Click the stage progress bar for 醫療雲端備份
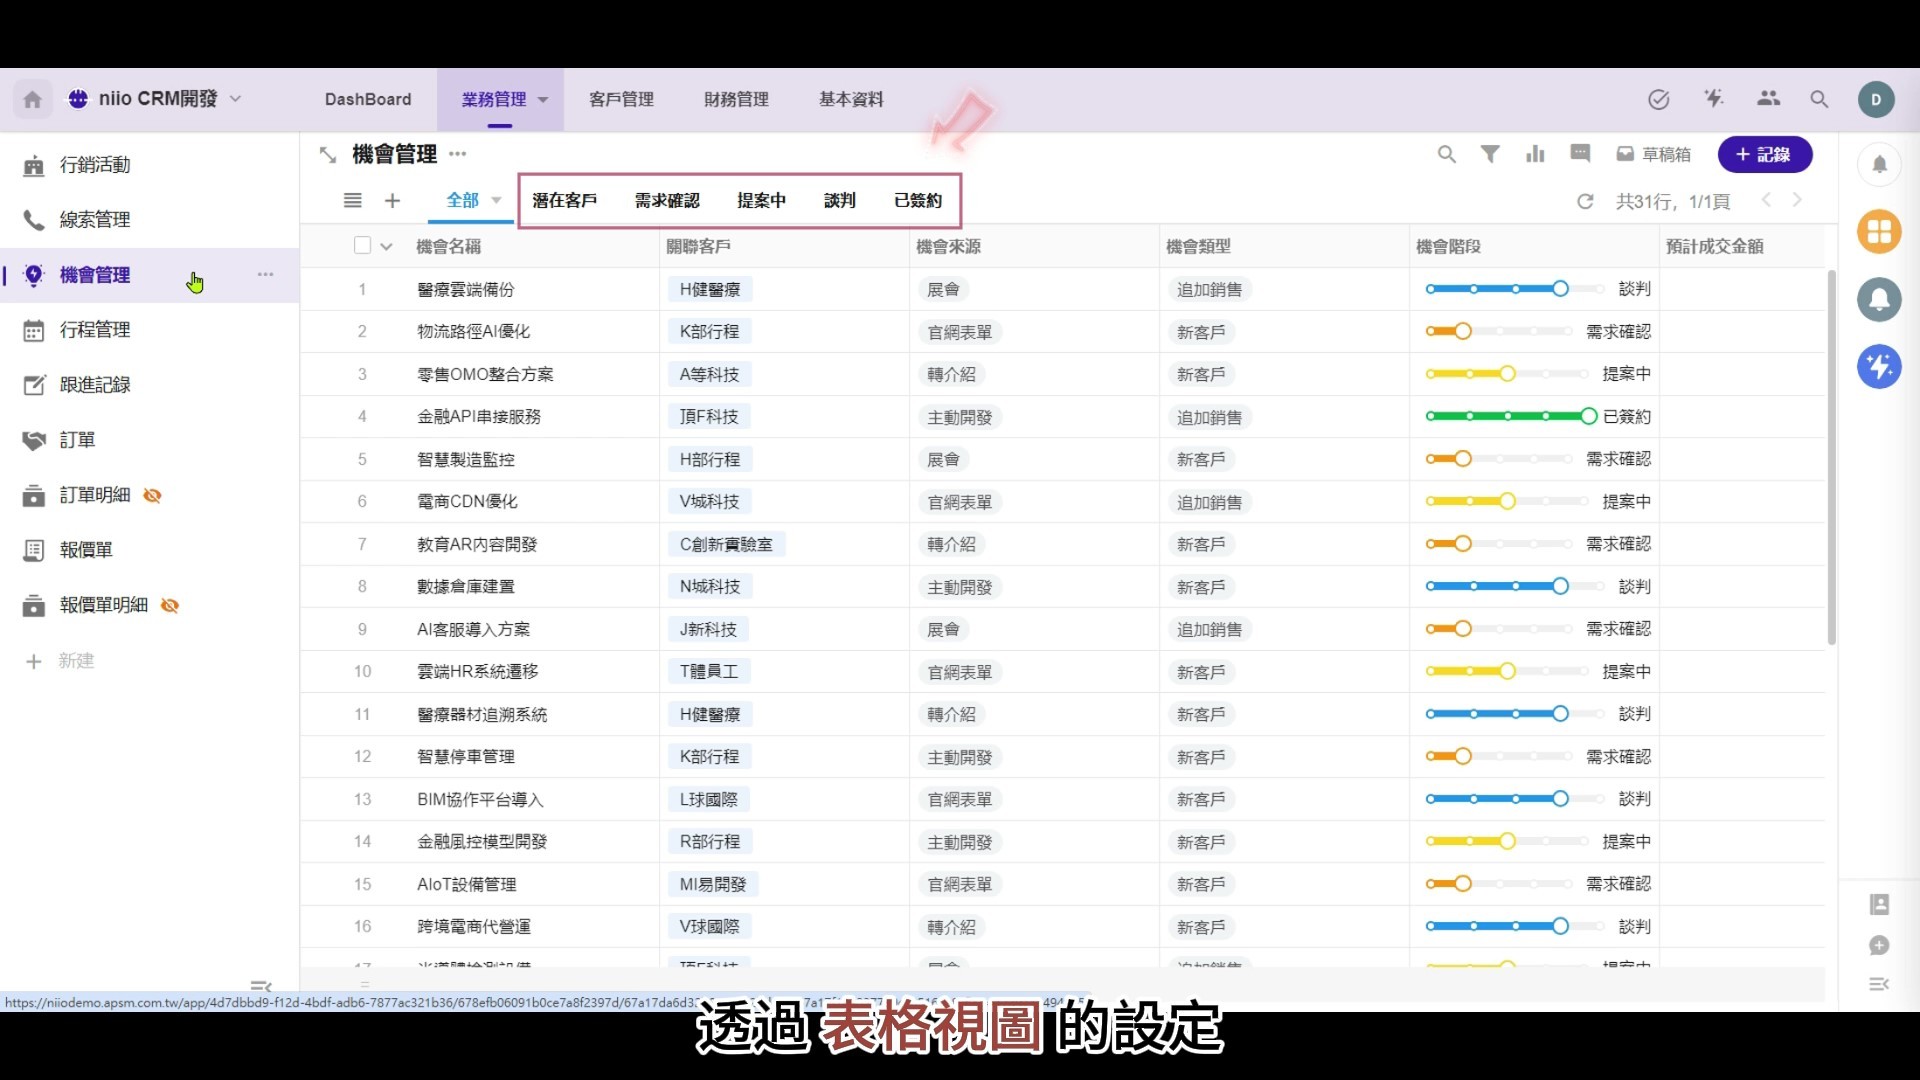This screenshot has width=1920, height=1080. 1497,289
